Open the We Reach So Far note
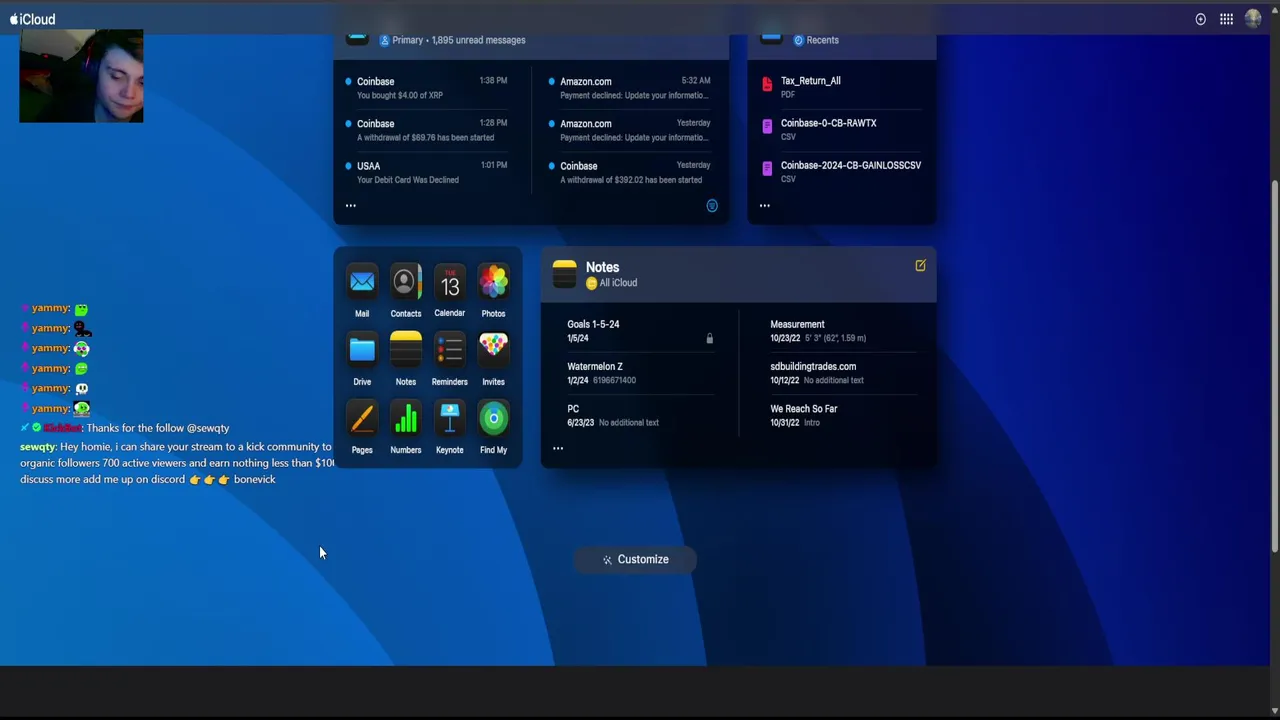The height and width of the screenshot is (720, 1280). tap(843, 415)
